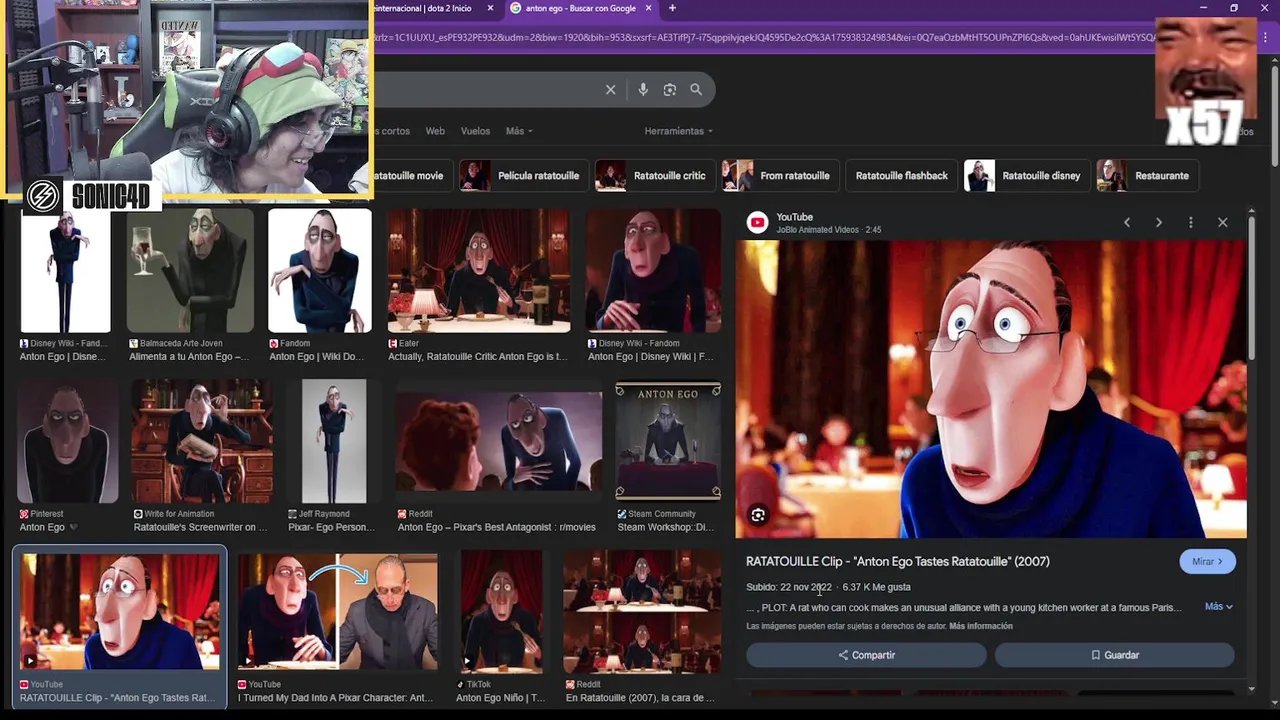Open the 'Más información' copyright link
This screenshot has height=720, width=1280.
coord(981,626)
